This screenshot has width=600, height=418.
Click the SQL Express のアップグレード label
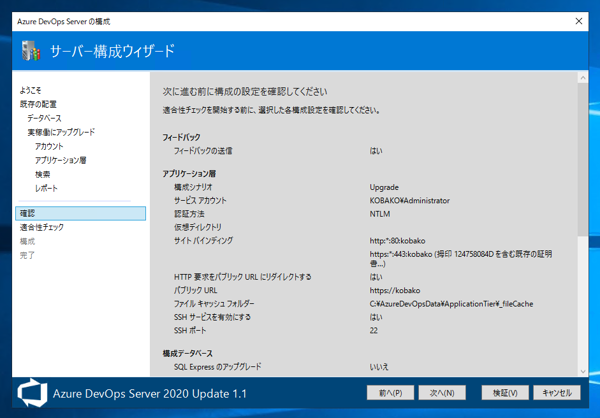pos(217,367)
